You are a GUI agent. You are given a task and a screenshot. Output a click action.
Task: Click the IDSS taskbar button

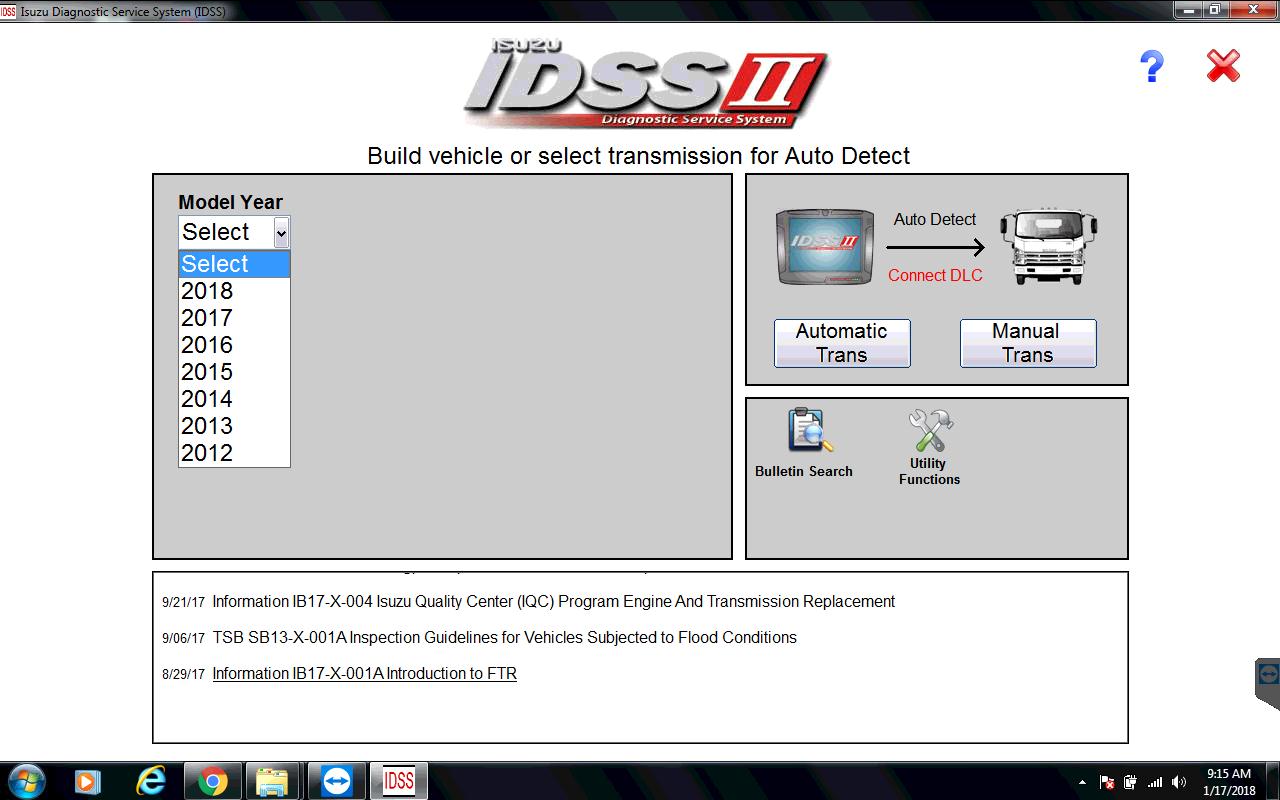(398, 781)
